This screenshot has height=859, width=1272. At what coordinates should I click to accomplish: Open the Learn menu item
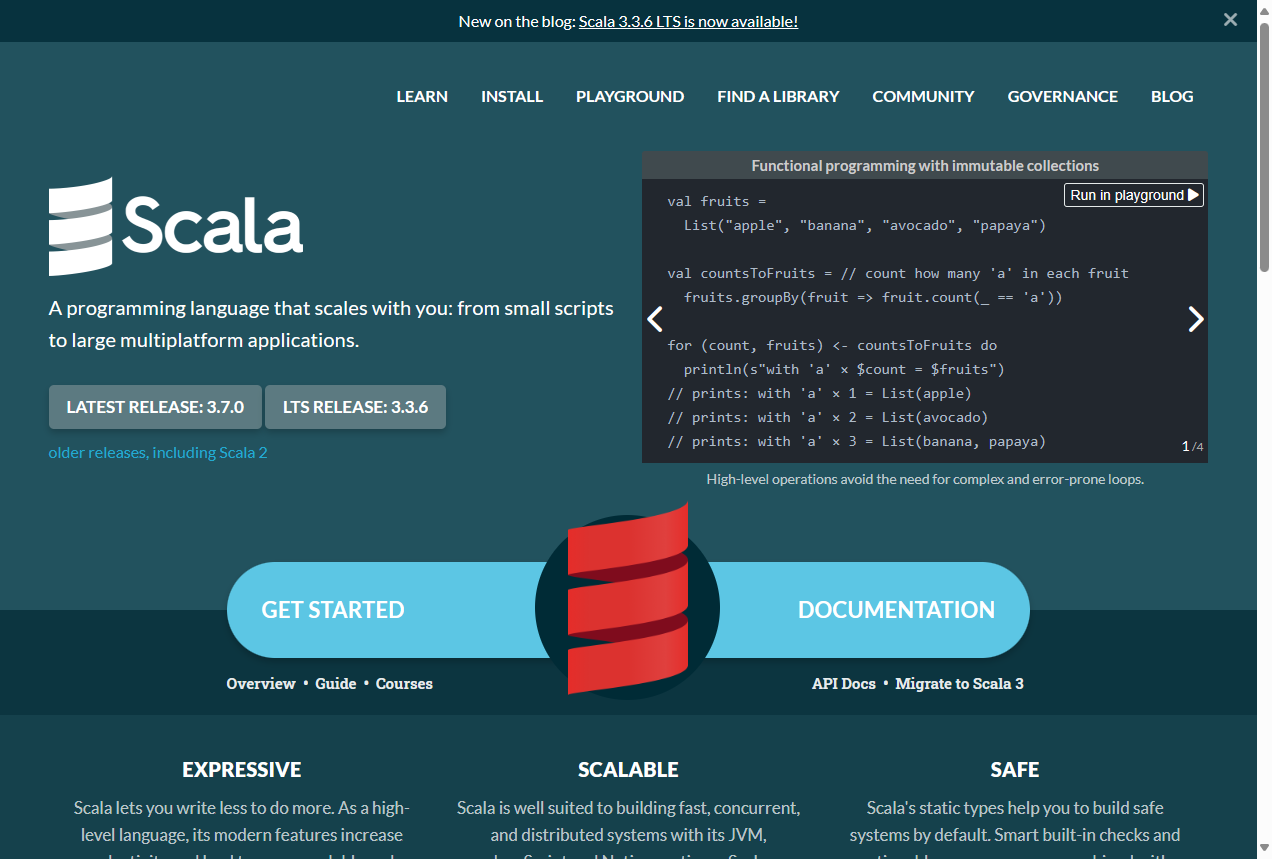(422, 96)
